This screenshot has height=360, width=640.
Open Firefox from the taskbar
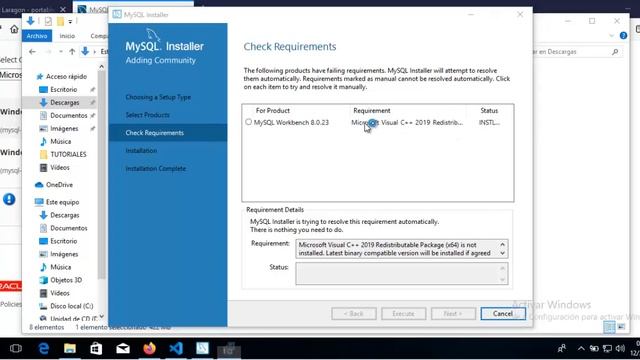pyautogui.click(x=149, y=349)
